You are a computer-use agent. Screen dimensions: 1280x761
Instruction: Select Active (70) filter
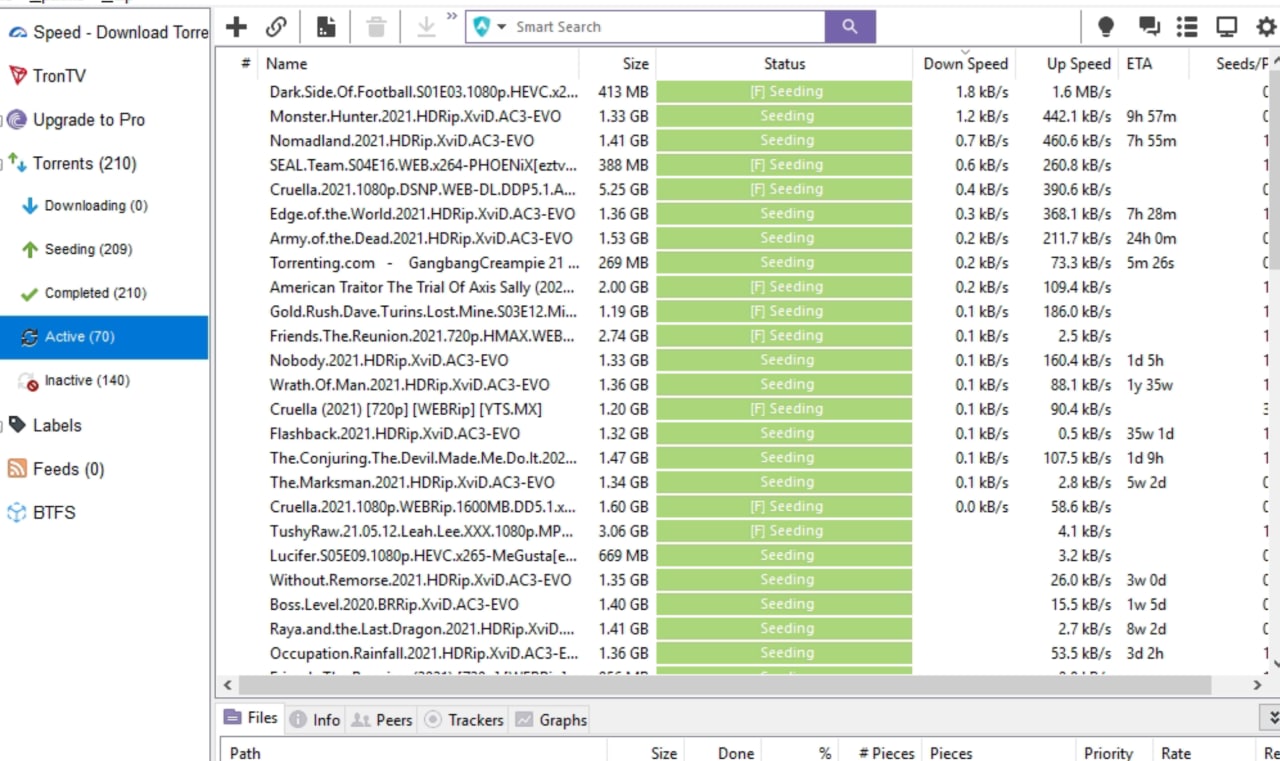pyautogui.click(x=104, y=337)
